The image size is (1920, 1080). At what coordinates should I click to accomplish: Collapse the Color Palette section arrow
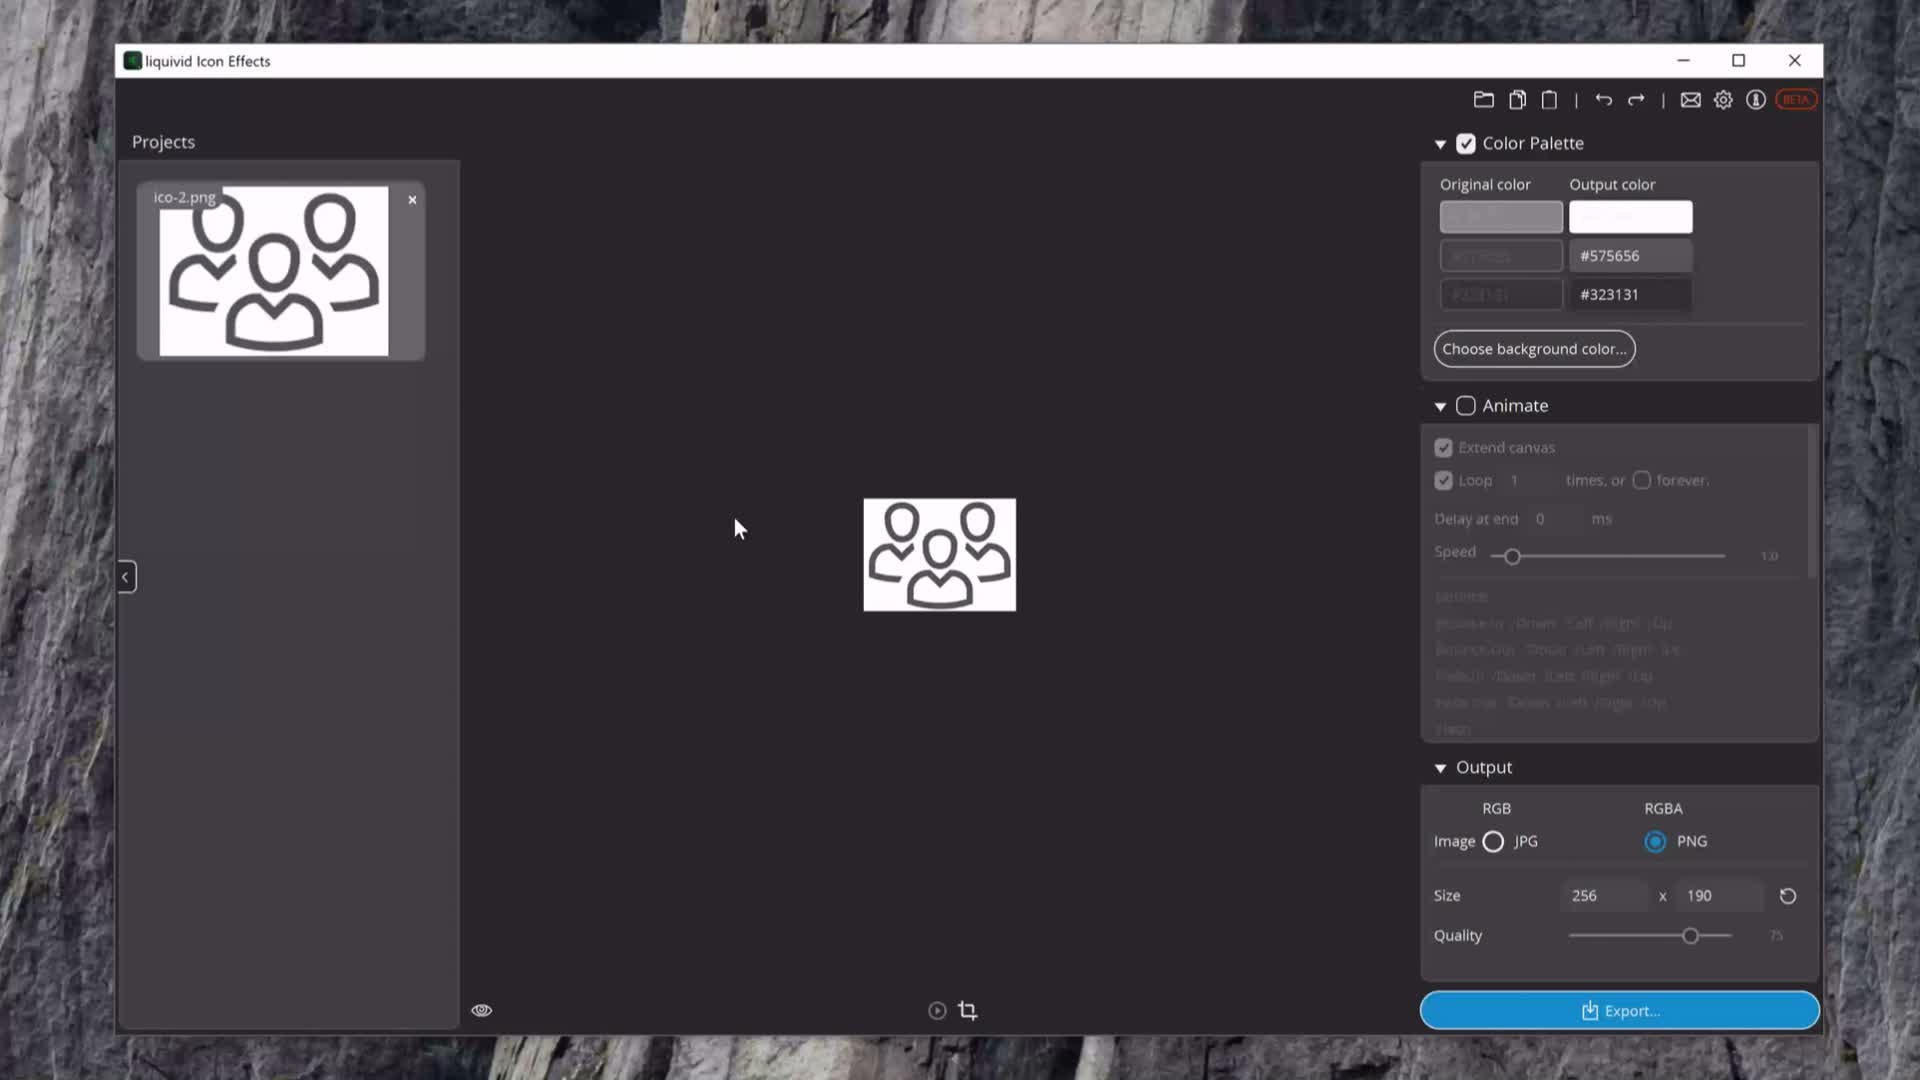pyautogui.click(x=1440, y=145)
